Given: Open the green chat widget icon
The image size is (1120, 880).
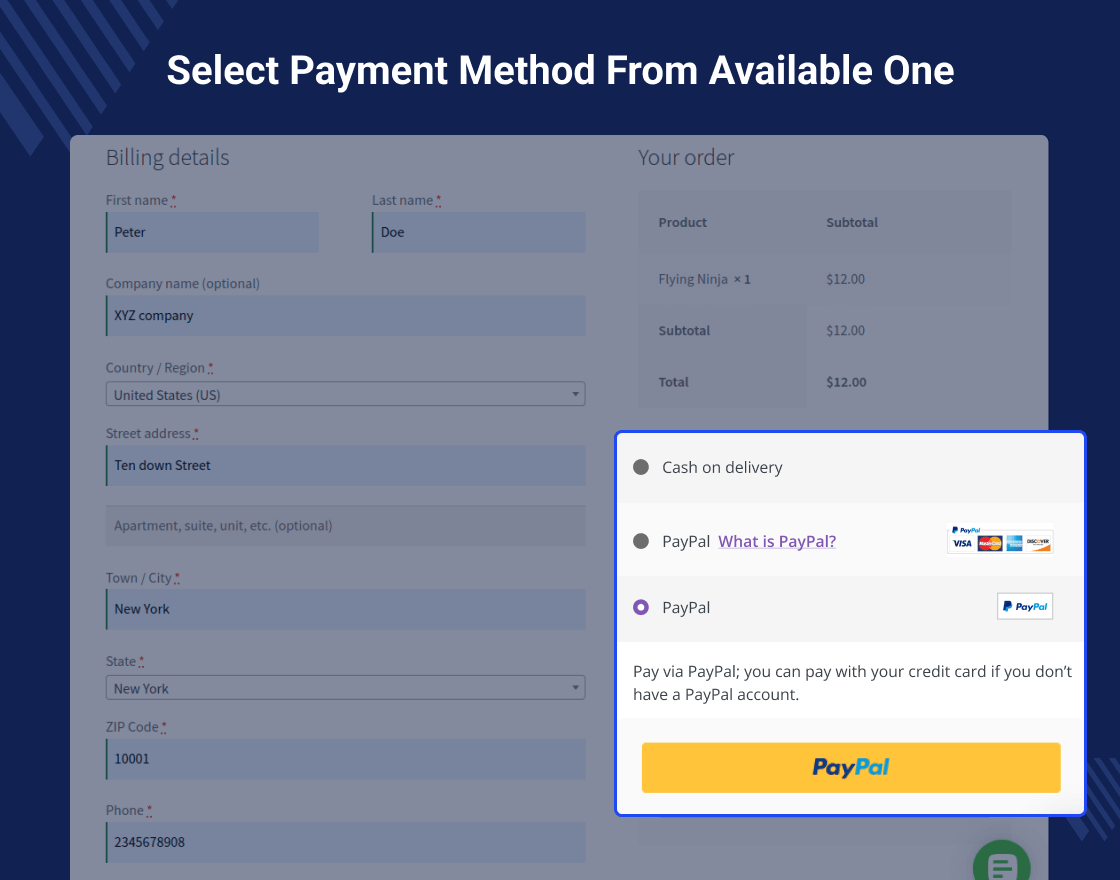Looking at the screenshot, I should 1001,864.
